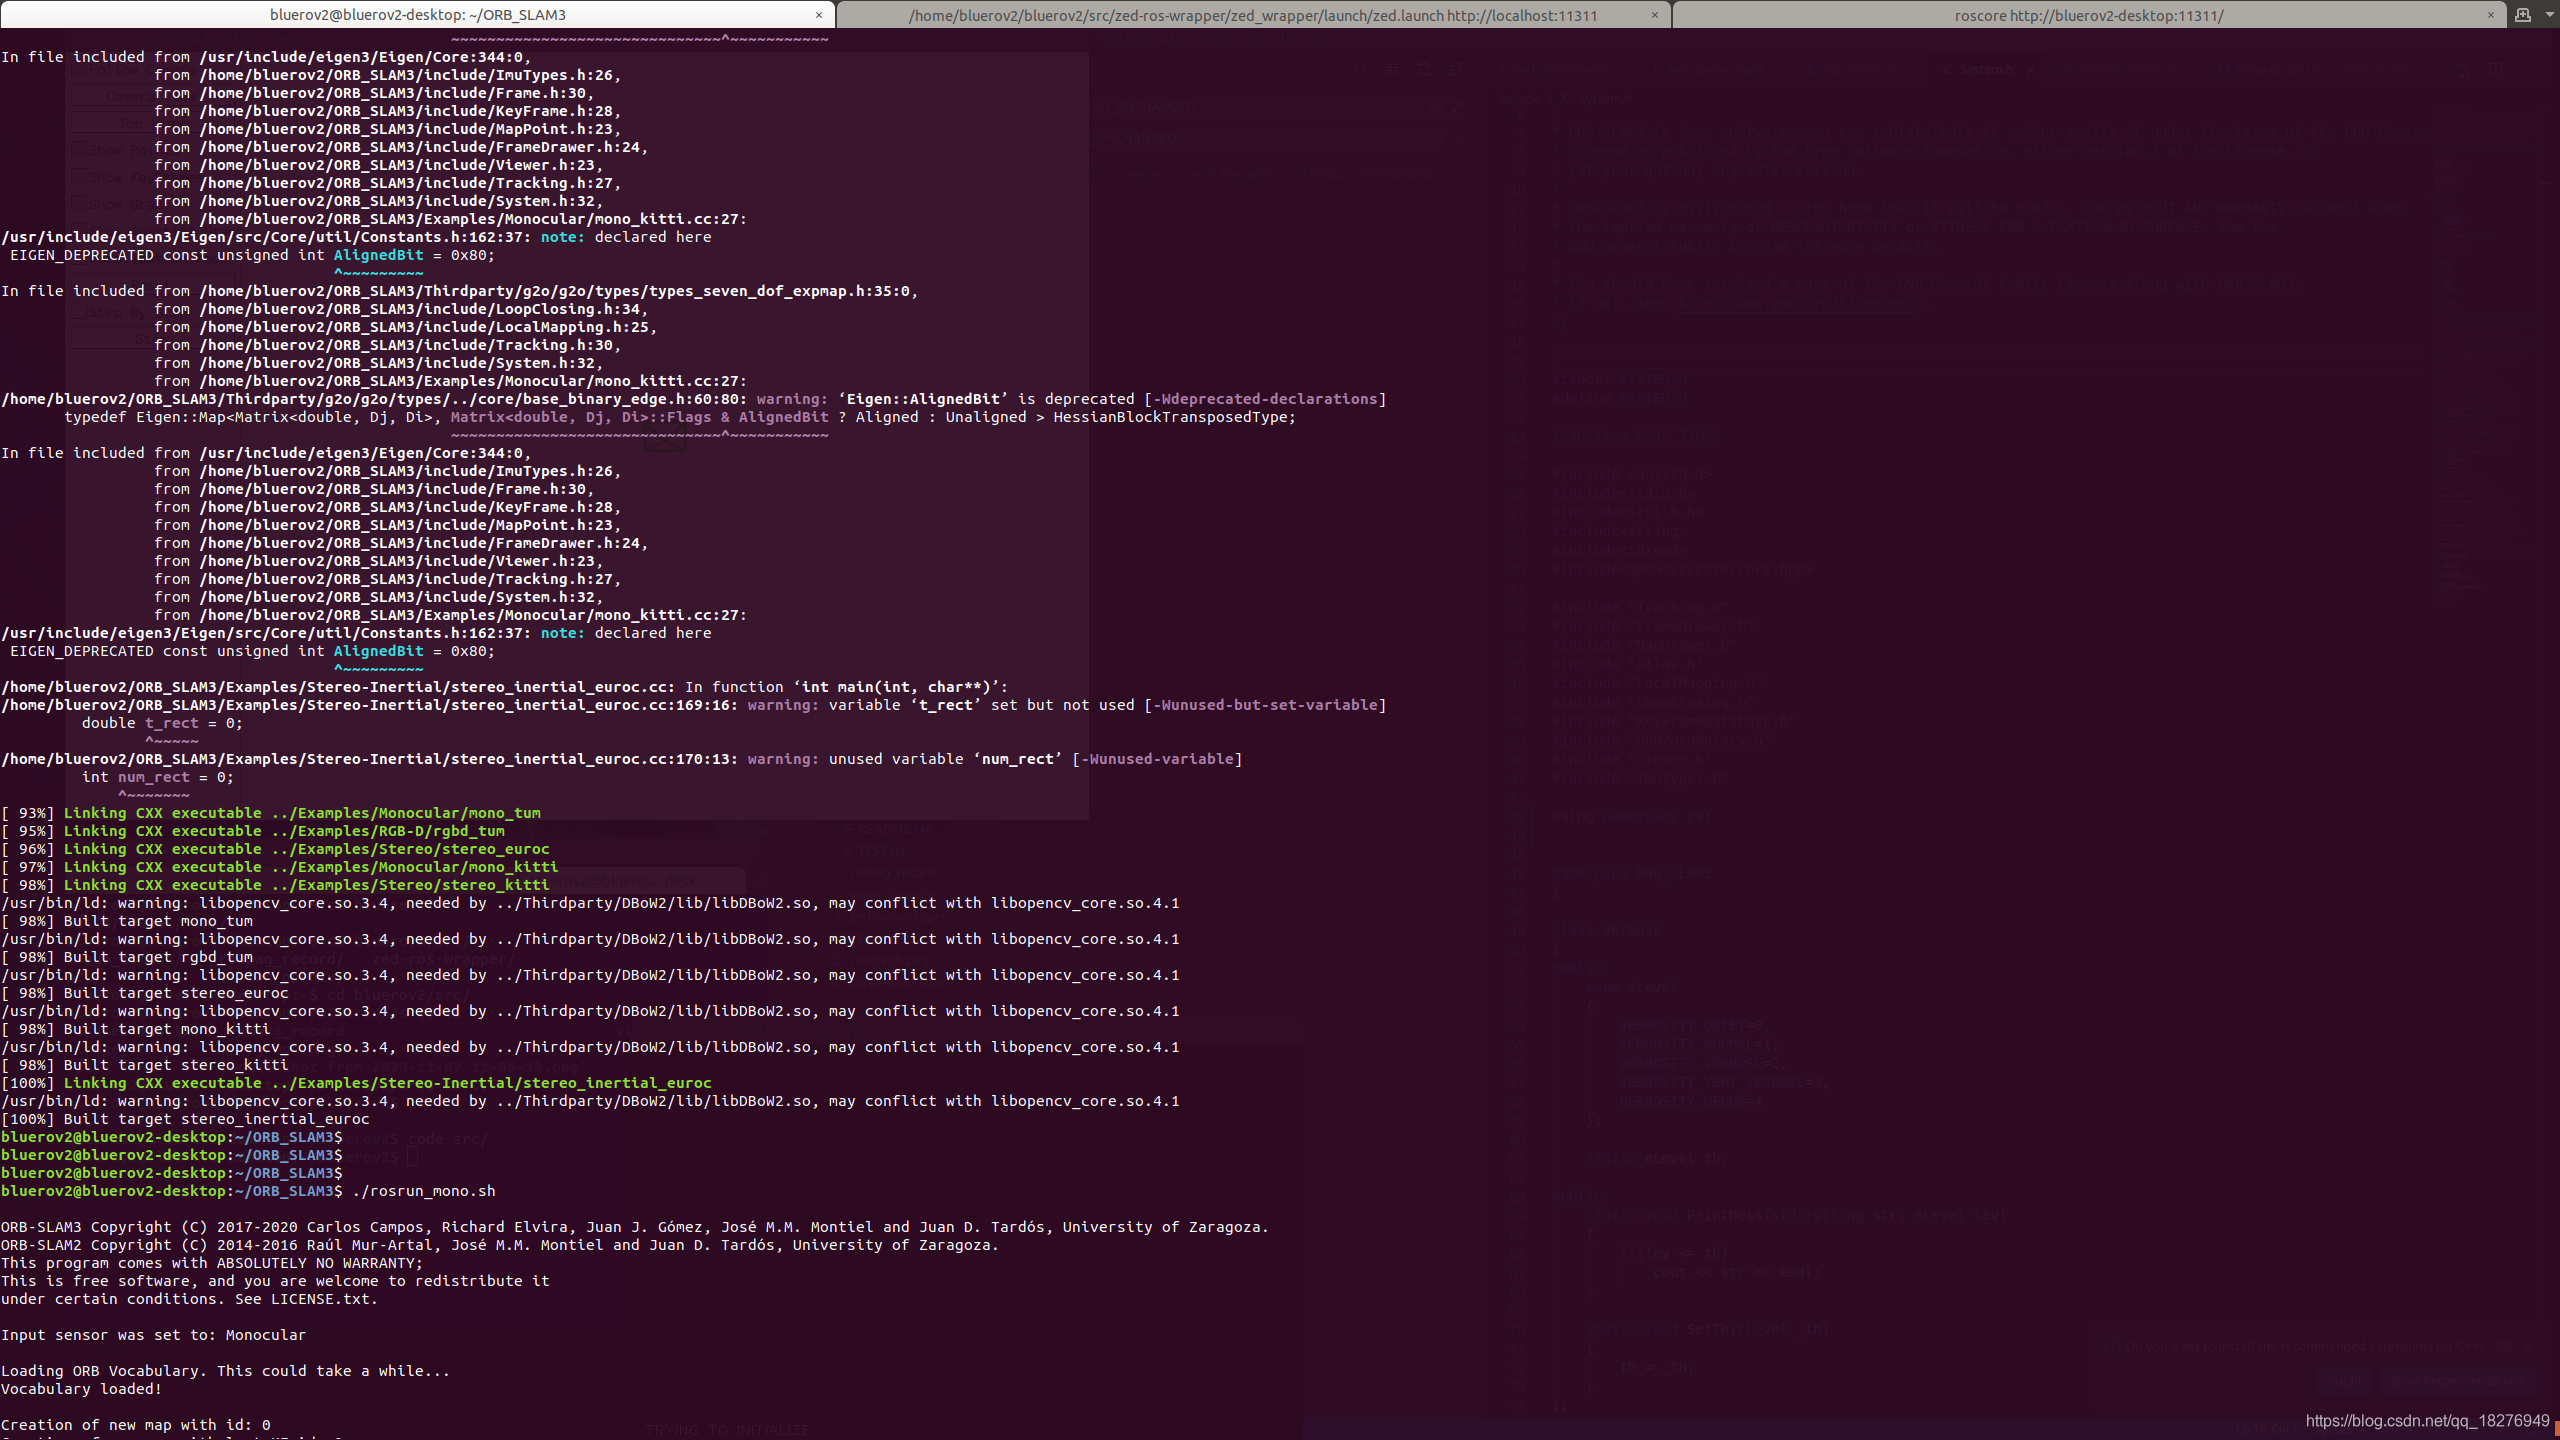Click the 'Creation of new map with id: 0' line
The width and height of the screenshot is (2560, 1440).
[135, 1425]
